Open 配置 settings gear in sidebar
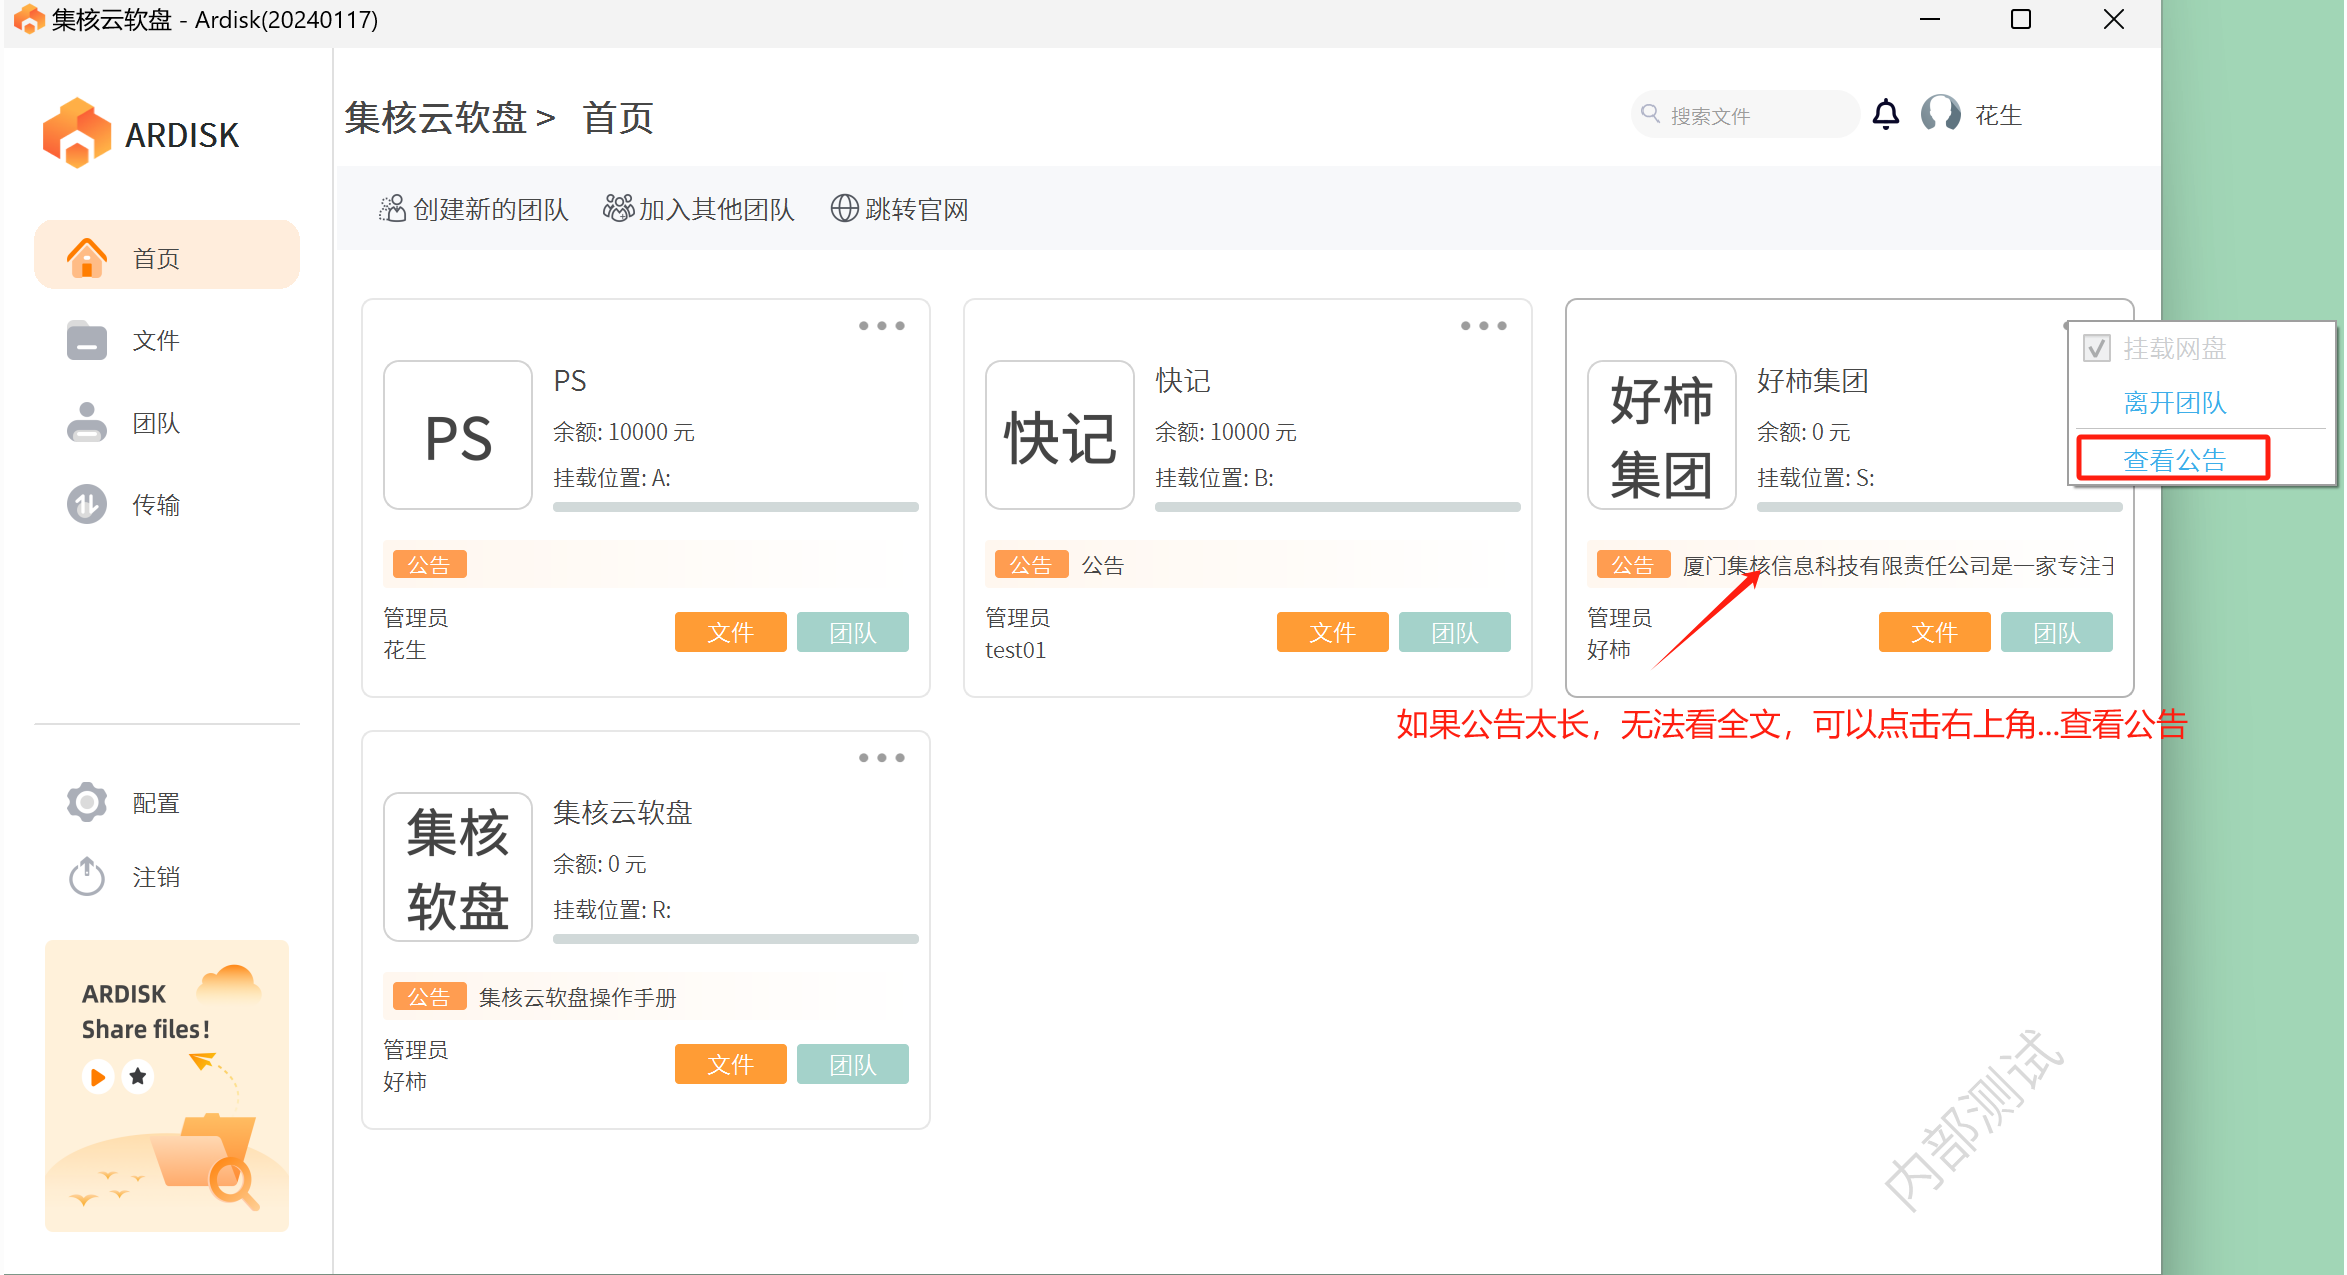 tap(88, 802)
